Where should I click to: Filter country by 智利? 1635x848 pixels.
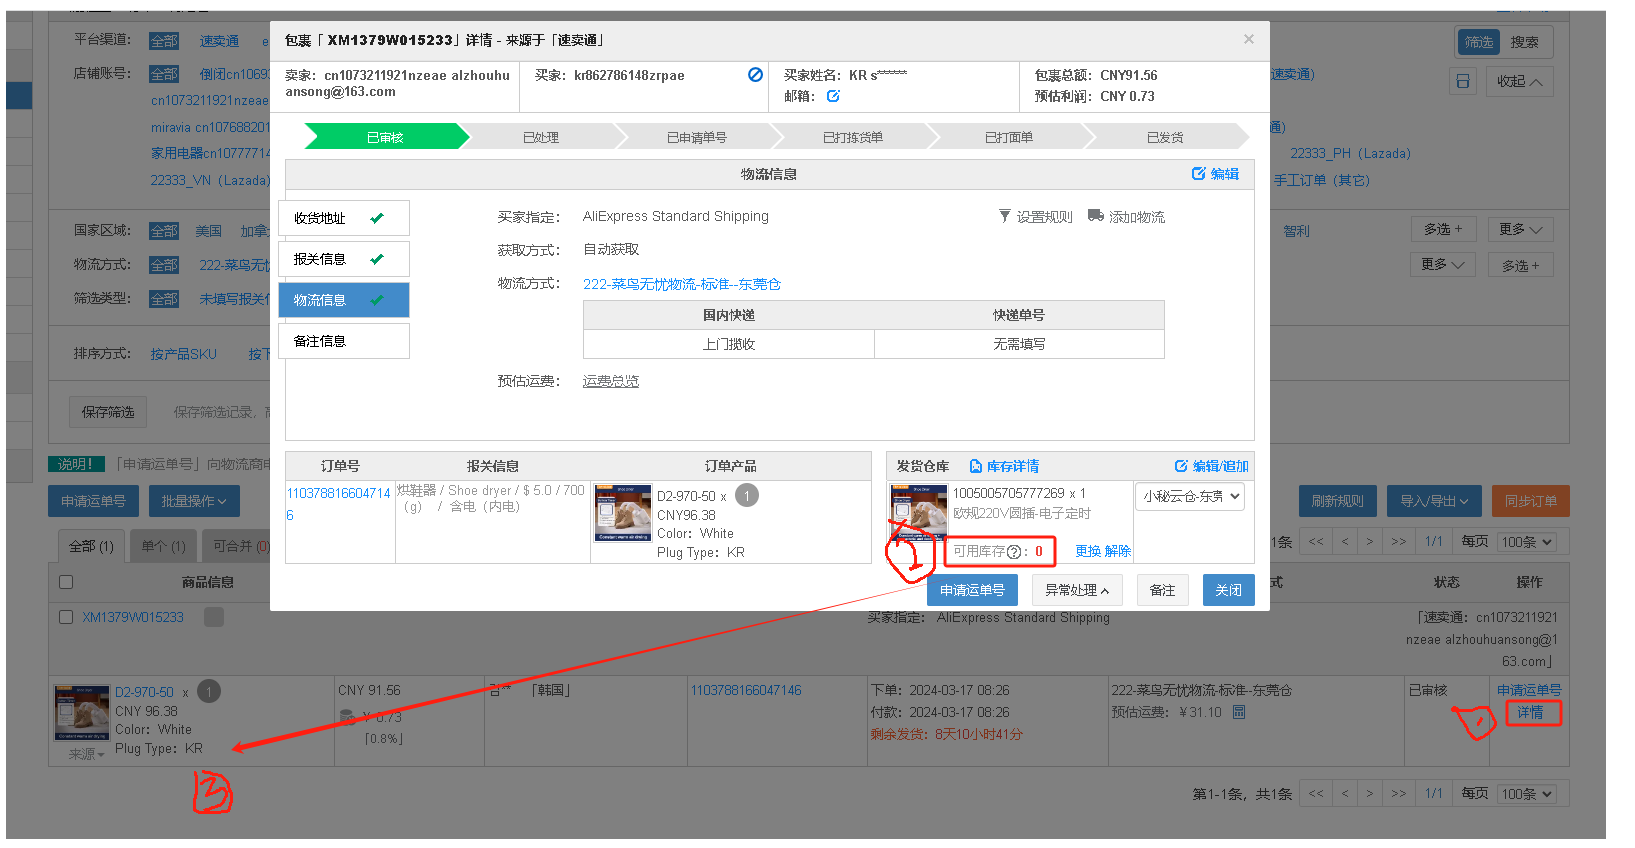coord(1296,231)
